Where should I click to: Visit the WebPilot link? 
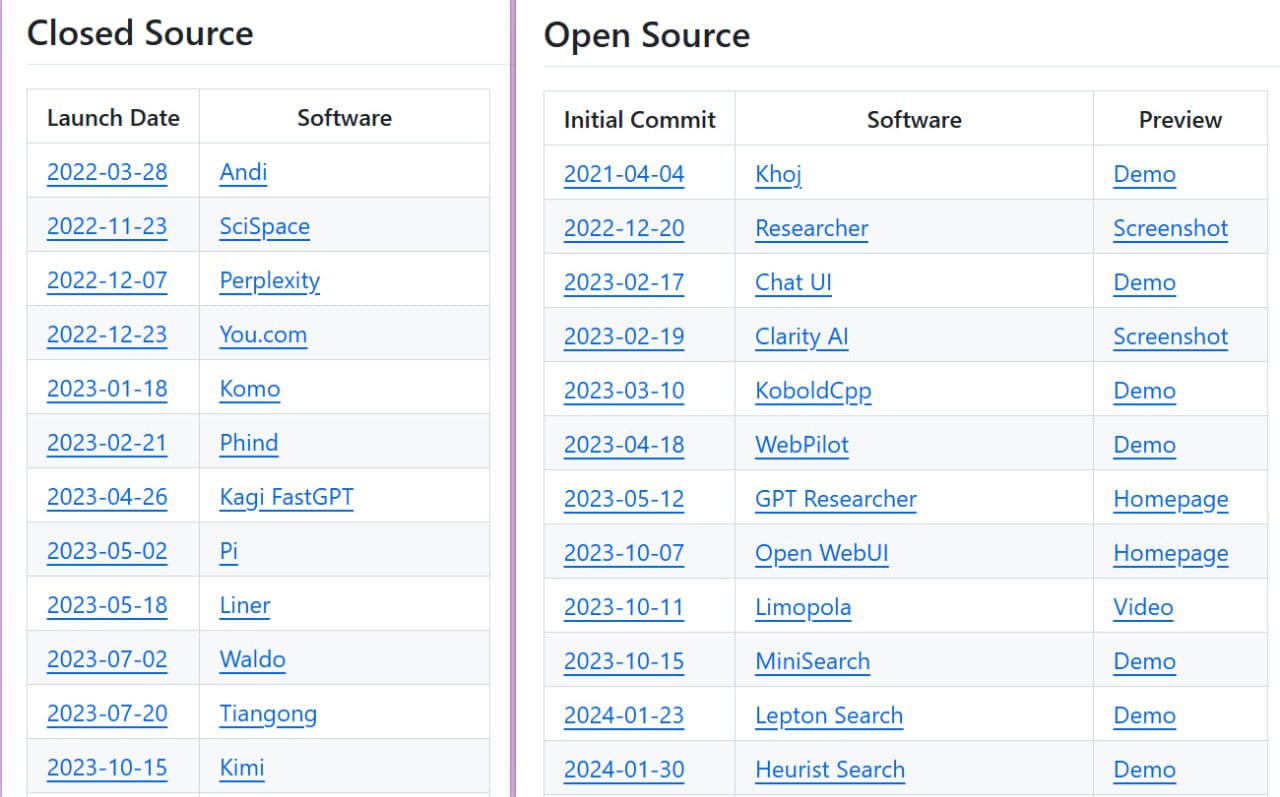click(x=802, y=444)
